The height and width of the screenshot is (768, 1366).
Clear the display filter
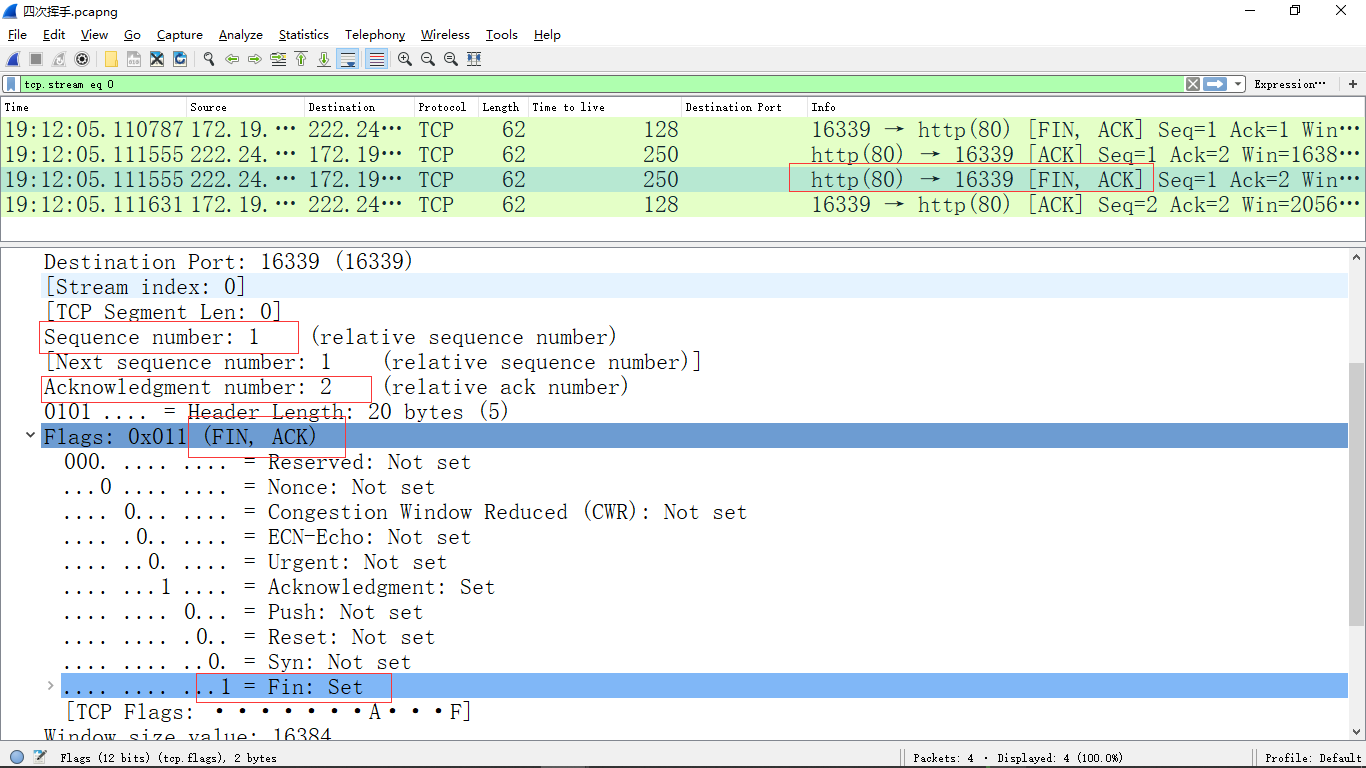1193,84
